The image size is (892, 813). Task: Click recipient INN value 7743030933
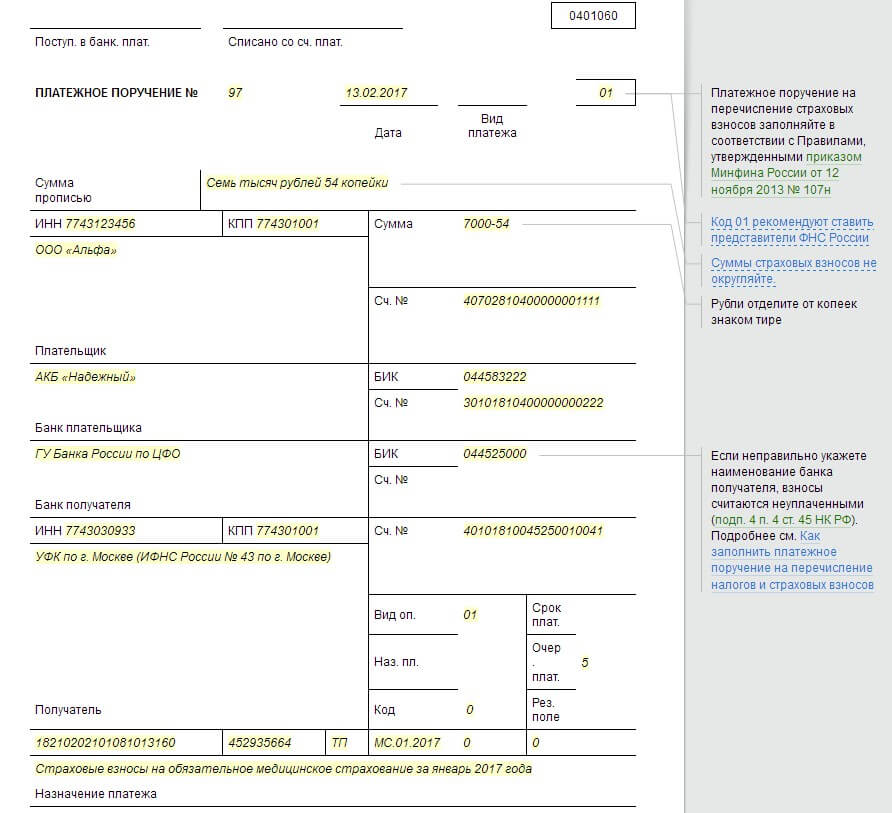click(100, 531)
